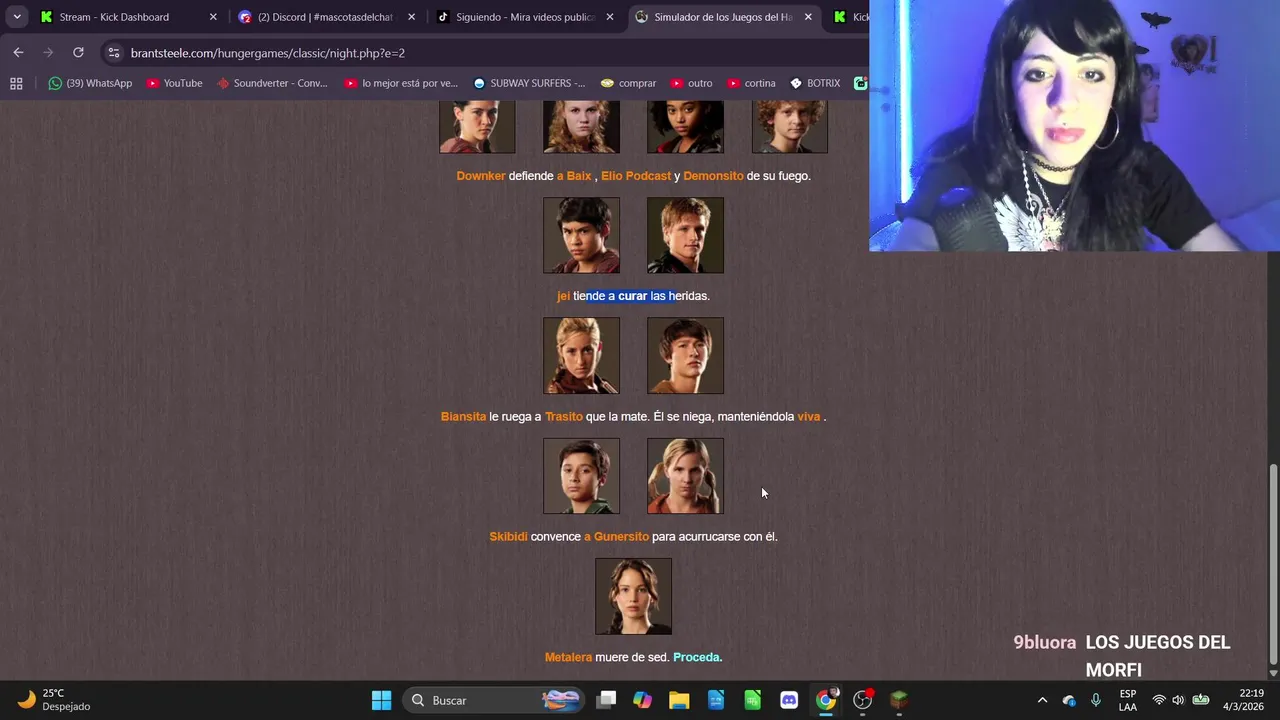Open the volume control in tray
Viewport: 1280px width, 720px height.
[1178, 700]
